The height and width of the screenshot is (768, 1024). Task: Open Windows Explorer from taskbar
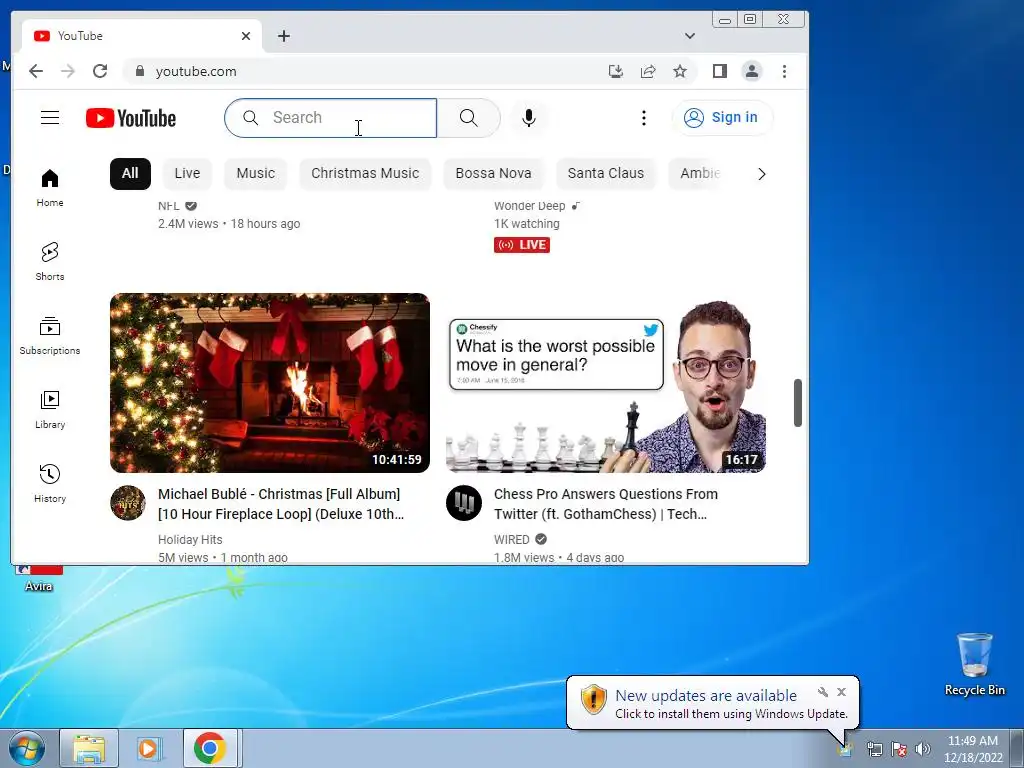pyautogui.click(x=89, y=748)
